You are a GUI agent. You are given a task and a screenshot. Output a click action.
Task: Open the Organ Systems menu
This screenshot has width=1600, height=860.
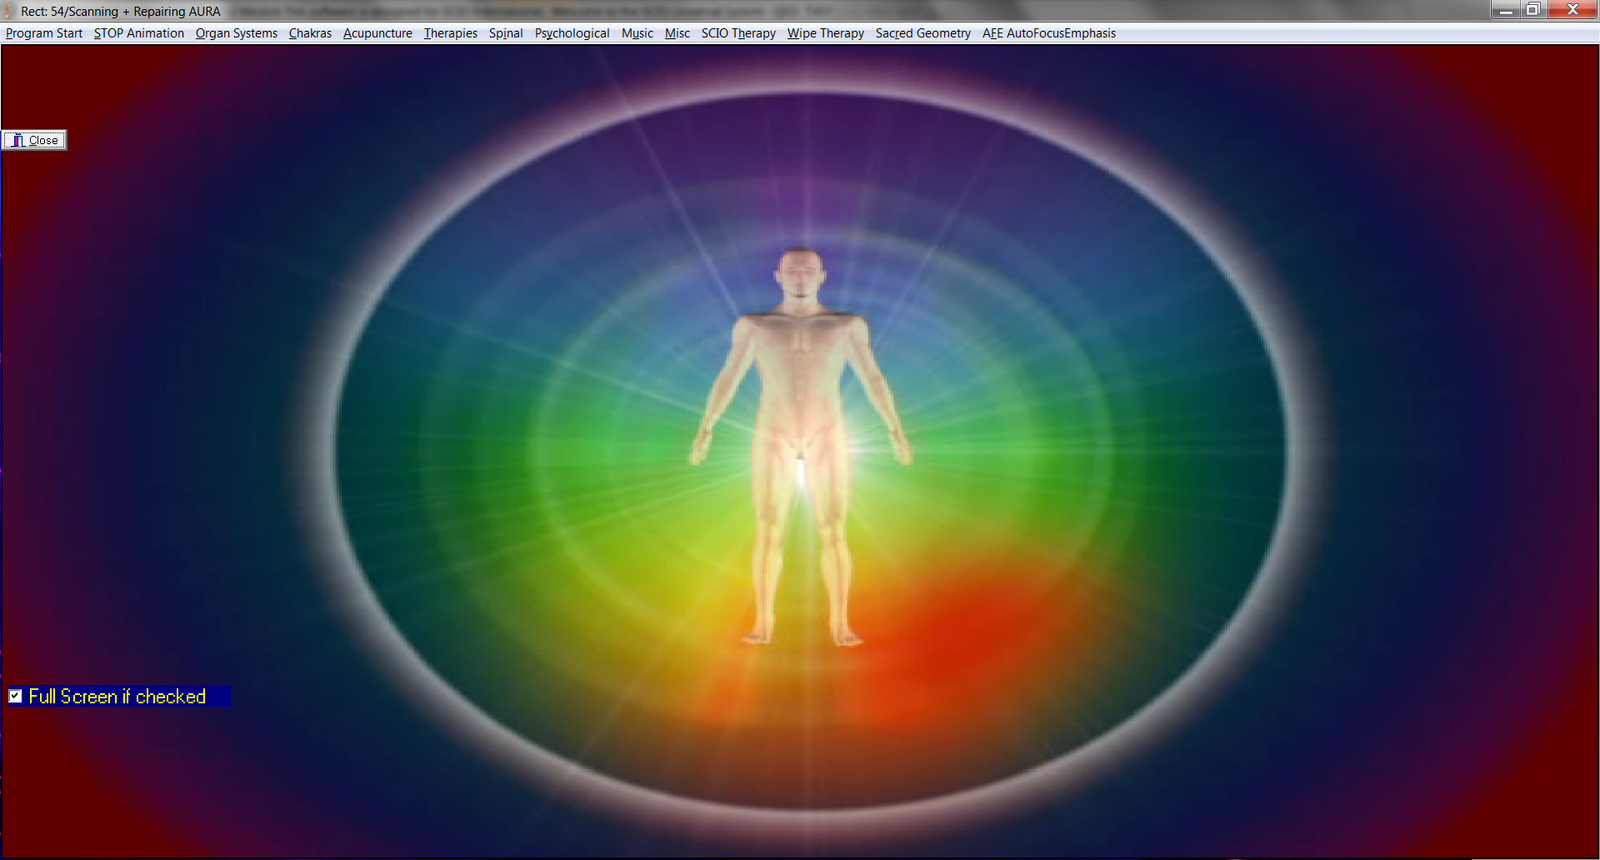[x=236, y=33]
